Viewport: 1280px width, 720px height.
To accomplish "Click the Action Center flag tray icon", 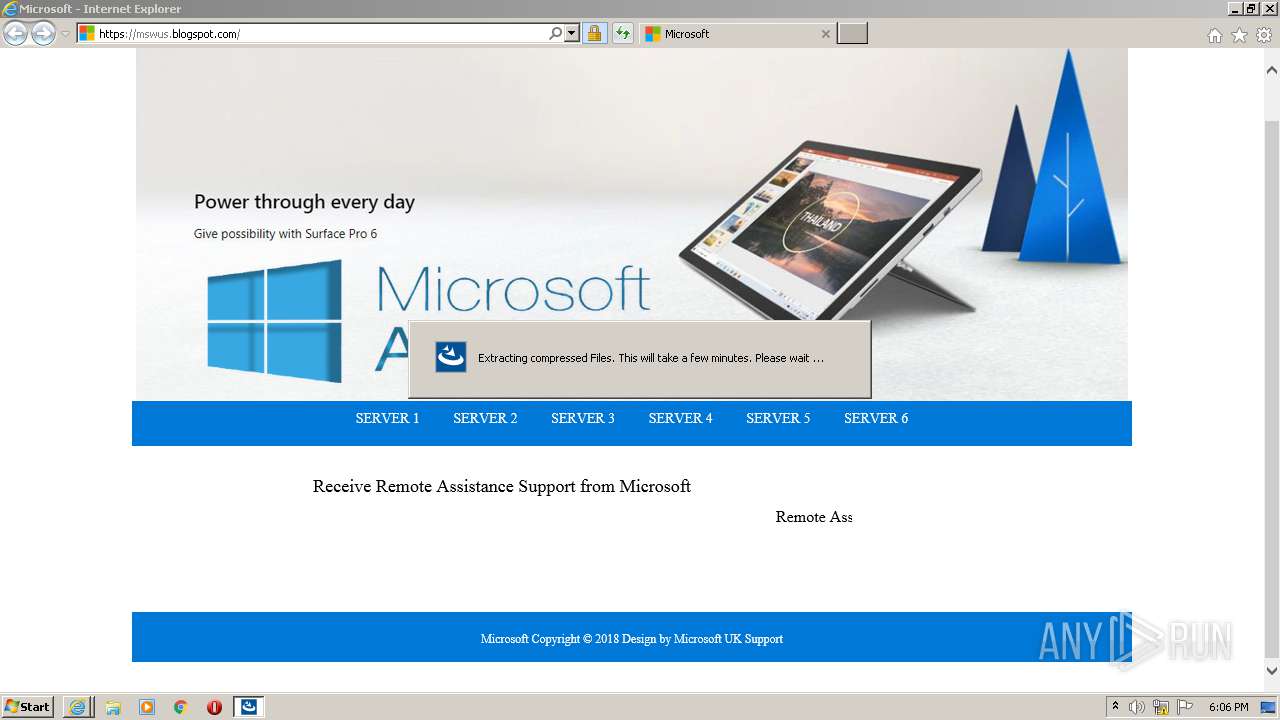I will tap(1185, 707).
